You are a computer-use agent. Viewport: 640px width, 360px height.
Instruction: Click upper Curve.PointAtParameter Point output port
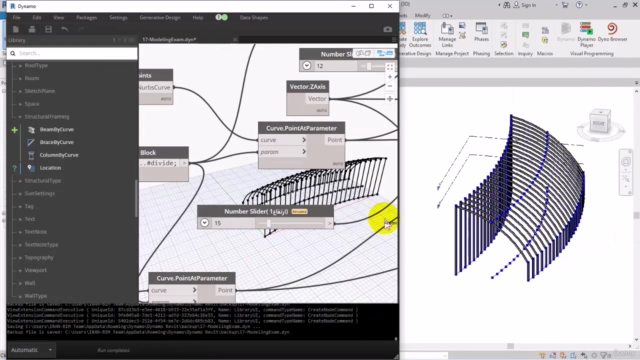coord(335,140)
